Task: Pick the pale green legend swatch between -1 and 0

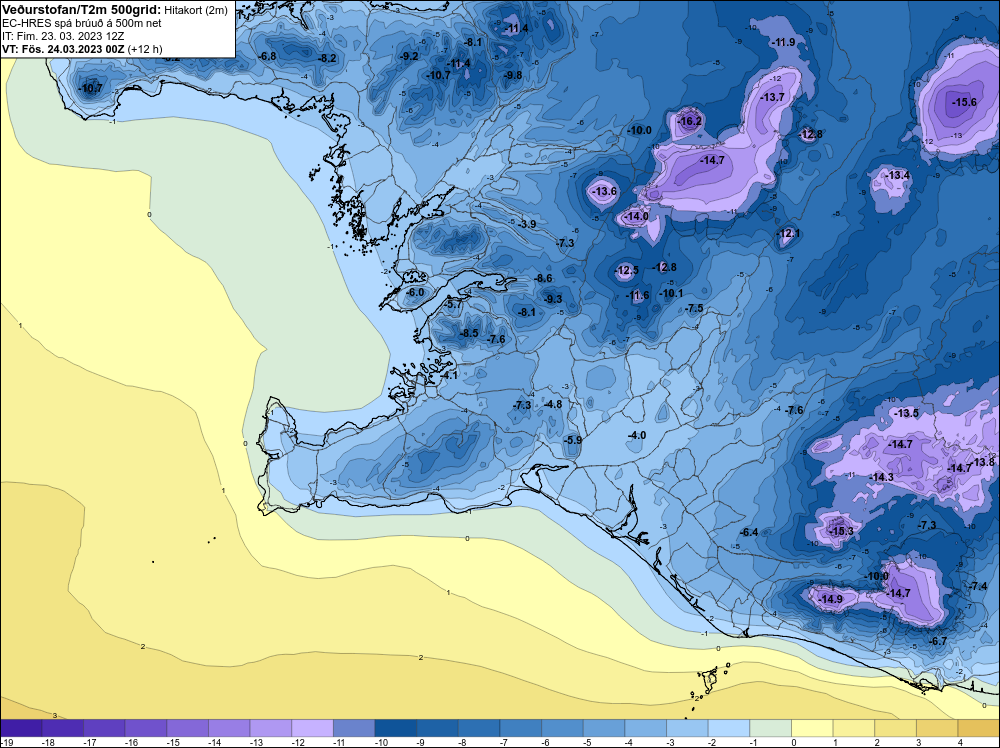Action: tap(770, 728)
